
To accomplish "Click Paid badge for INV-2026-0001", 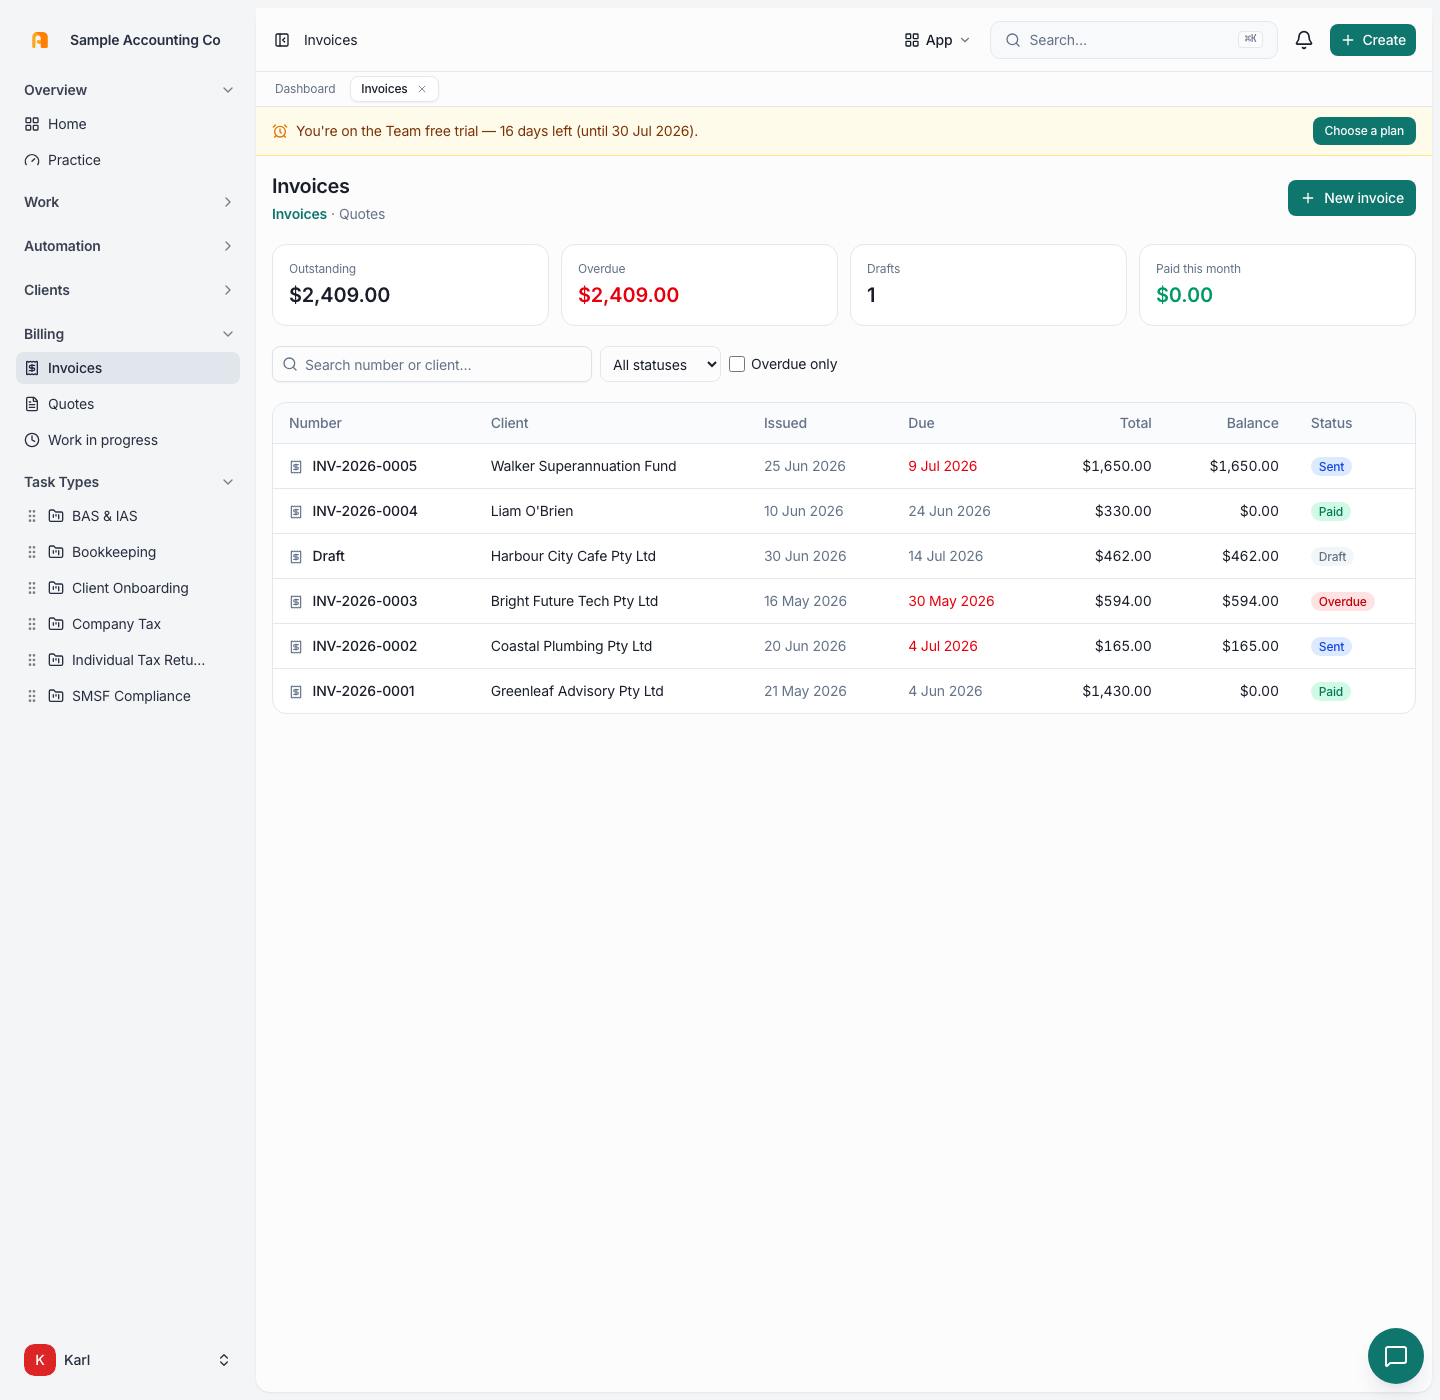I will pos(1330,691).
